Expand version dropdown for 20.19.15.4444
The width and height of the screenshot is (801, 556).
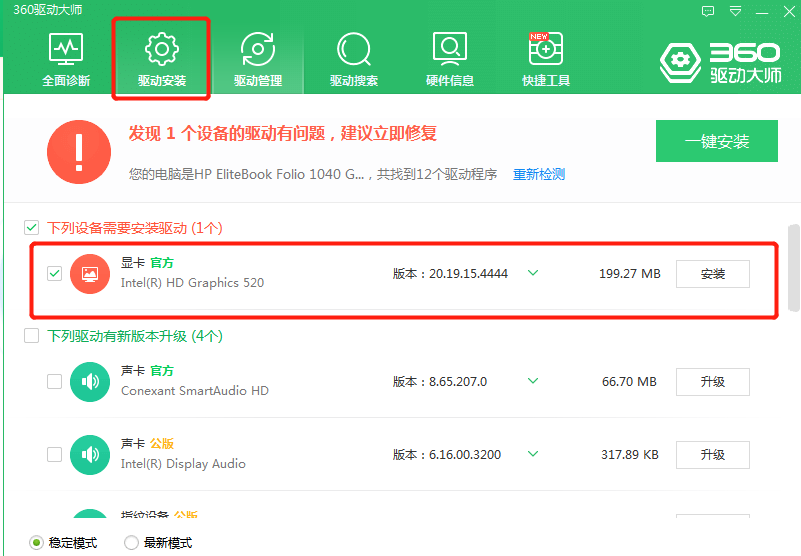pyautogui.click(x=533, y=273)
